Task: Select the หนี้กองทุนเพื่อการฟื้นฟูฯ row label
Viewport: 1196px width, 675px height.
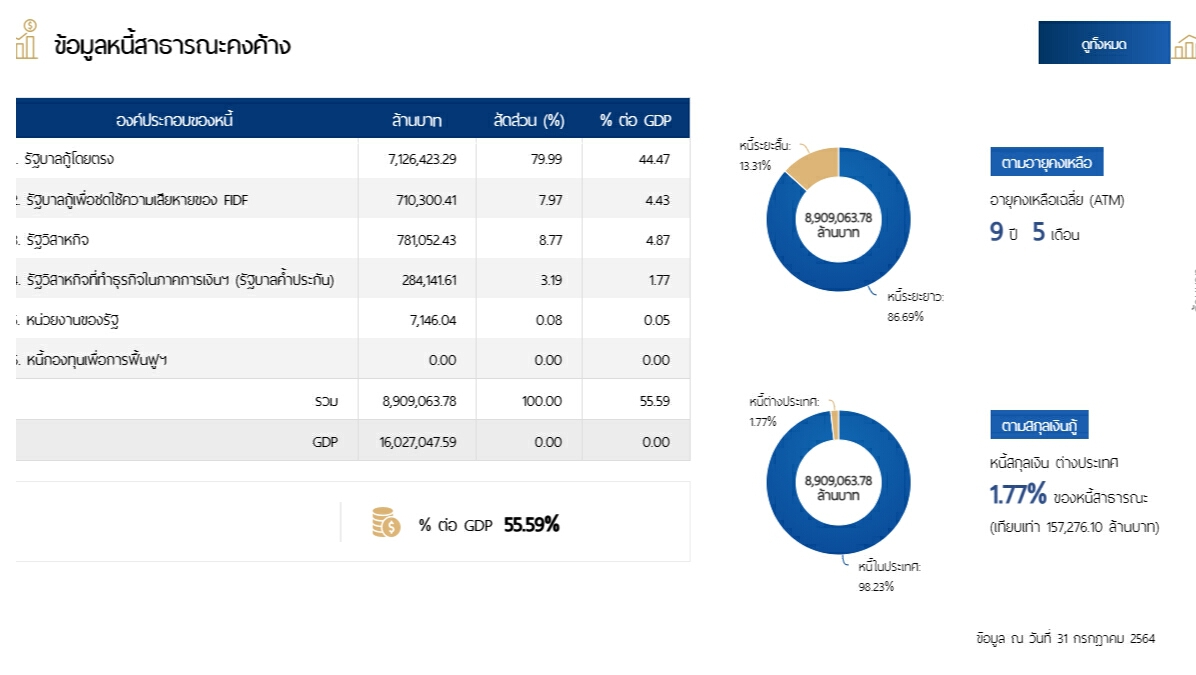Action: pyautogui.click(x=96, y=359)
